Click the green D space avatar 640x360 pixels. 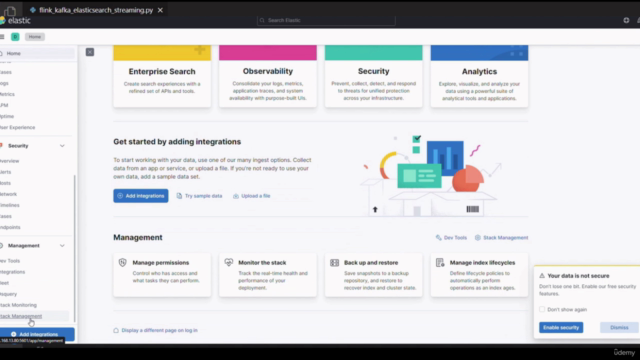tap(15, 37)
